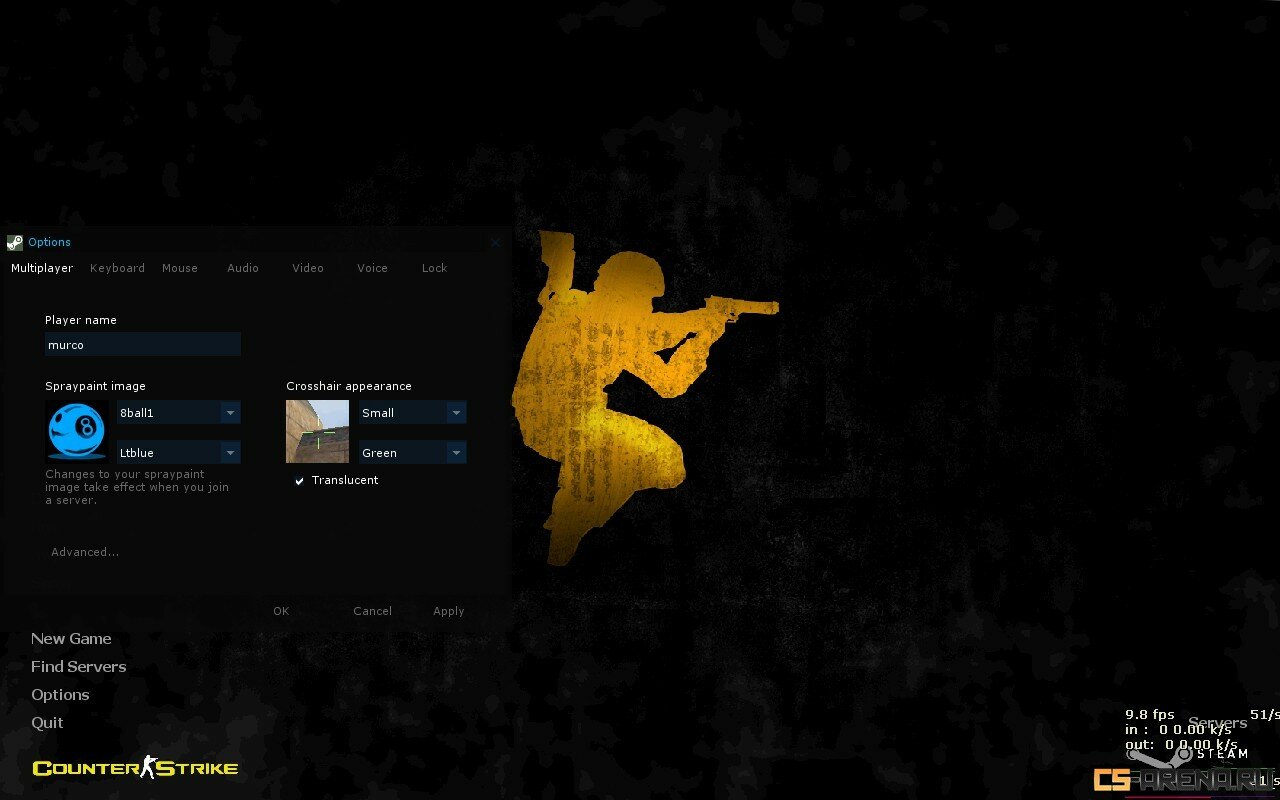Open the Audio tab
Image resolution: width=1280 pixels, height=800 pixels.
pyautogui.click(x=243, y=268)
